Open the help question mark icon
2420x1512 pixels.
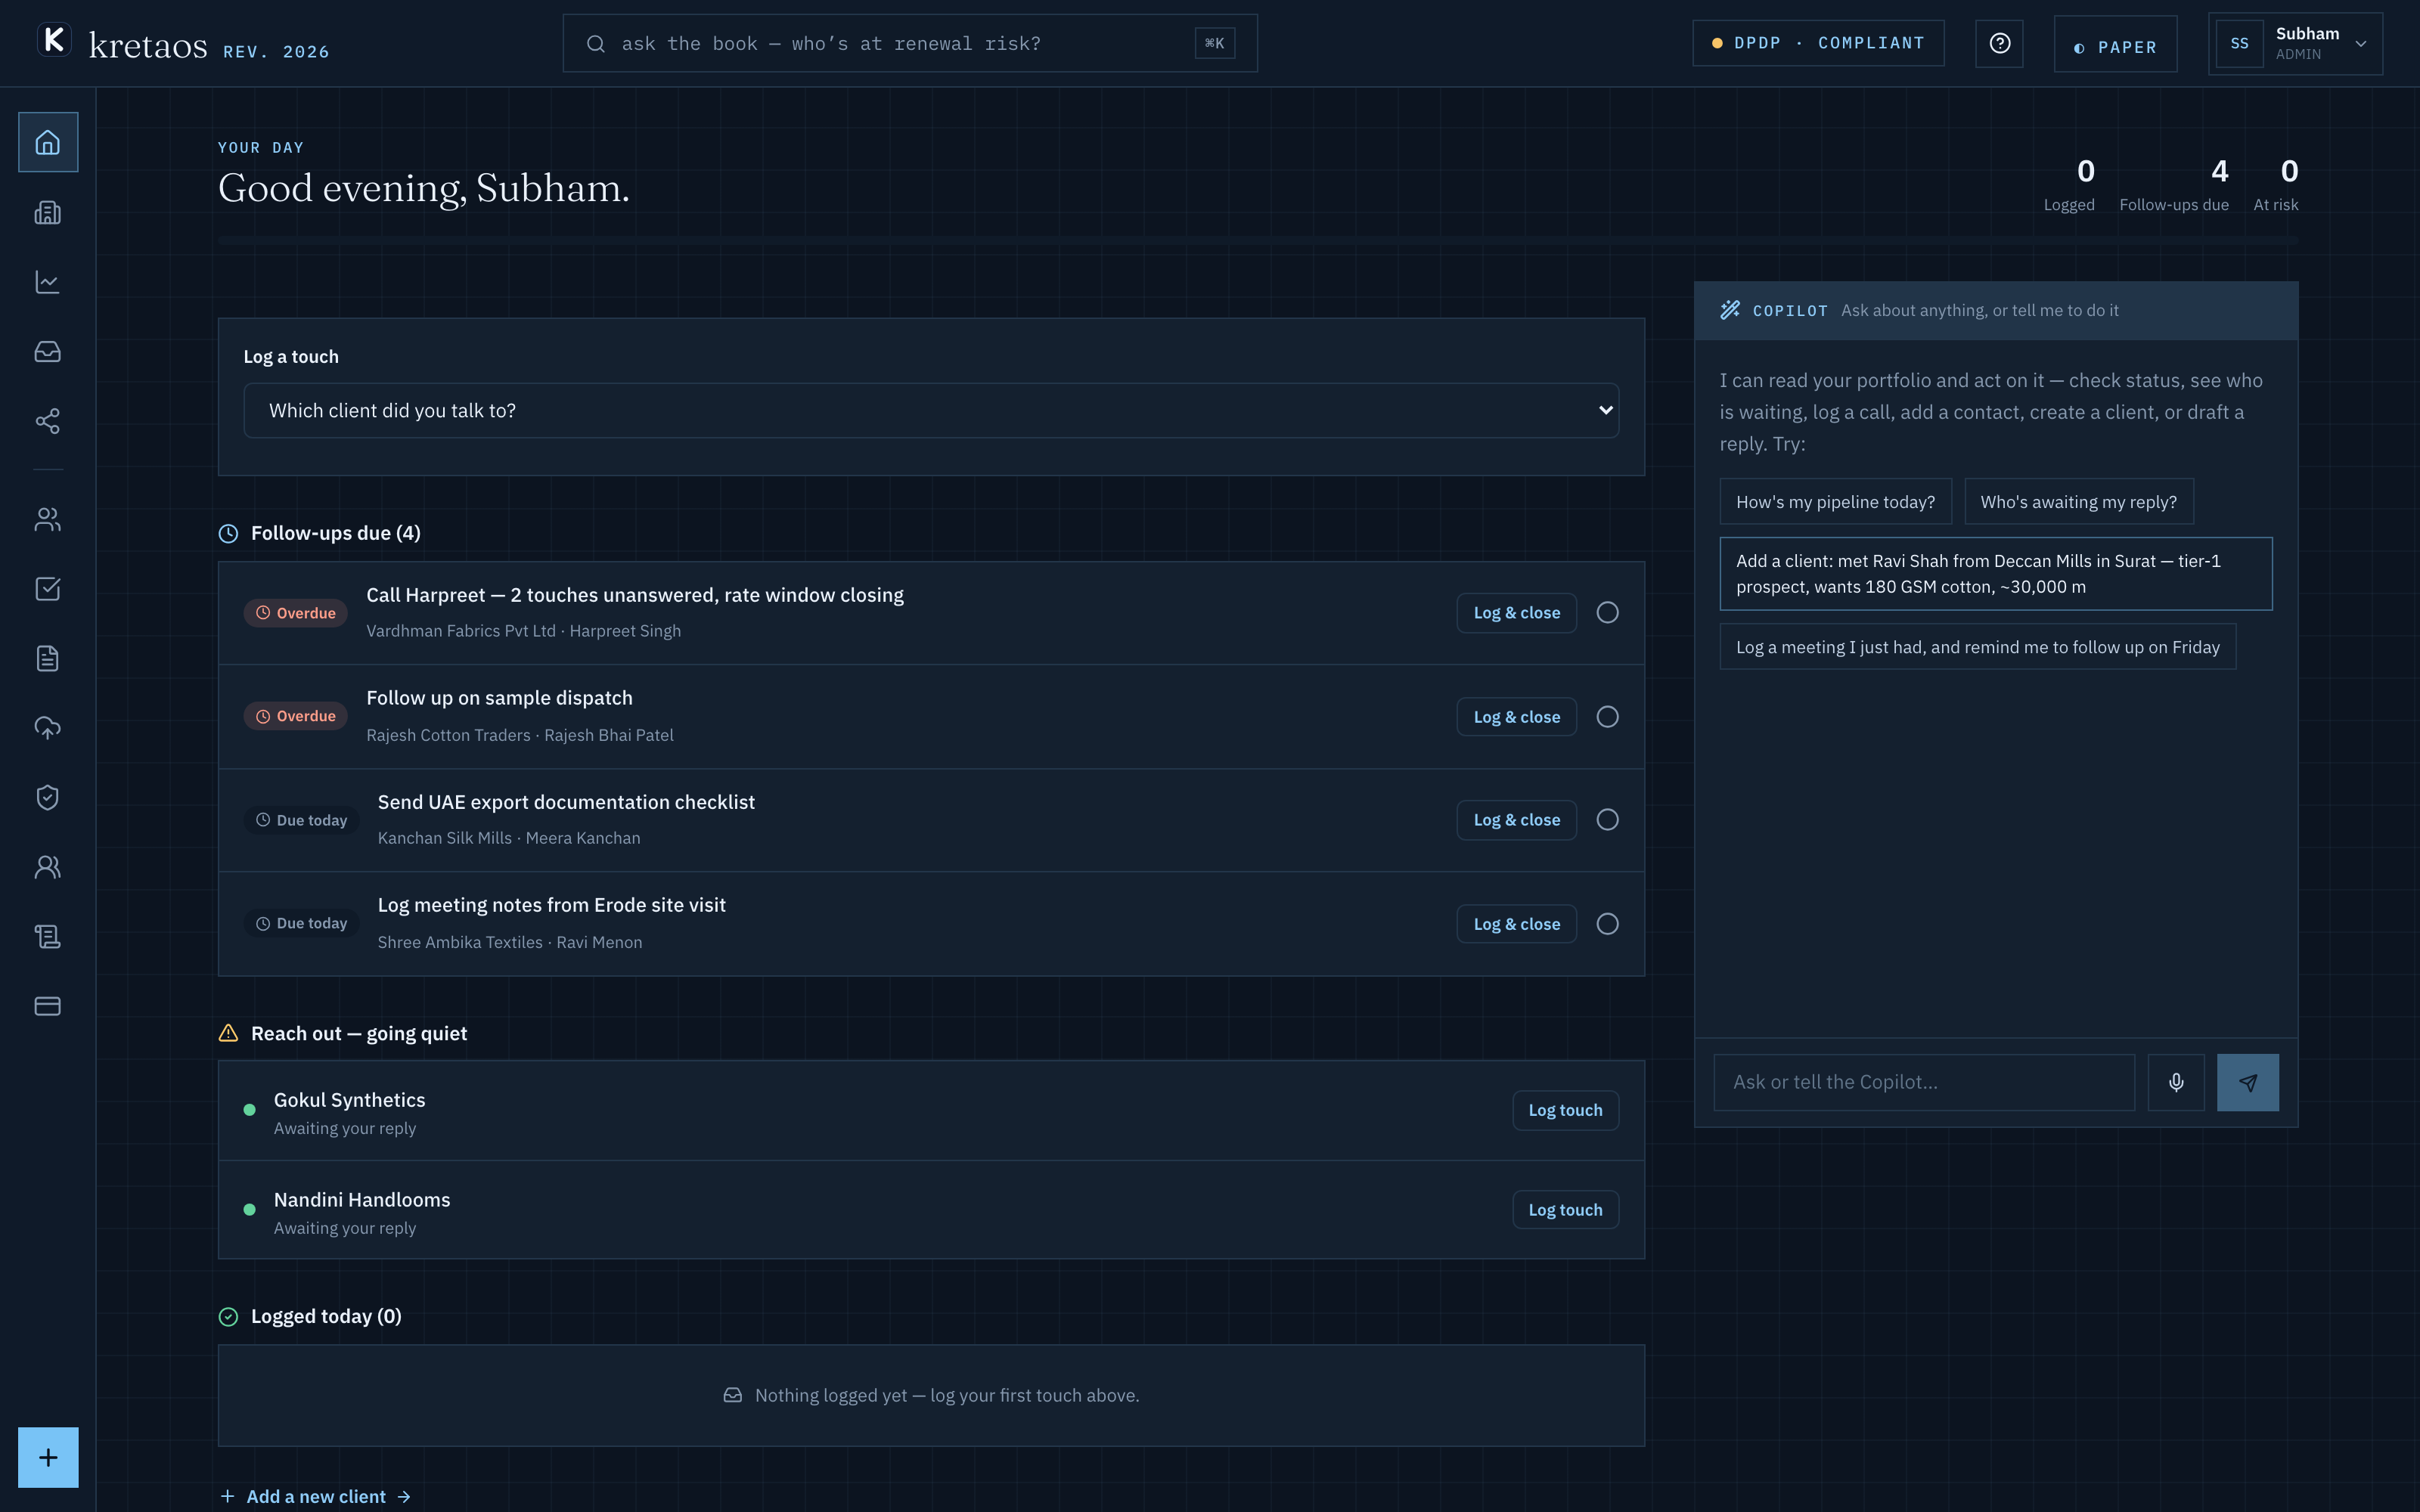click(1999, 43)
